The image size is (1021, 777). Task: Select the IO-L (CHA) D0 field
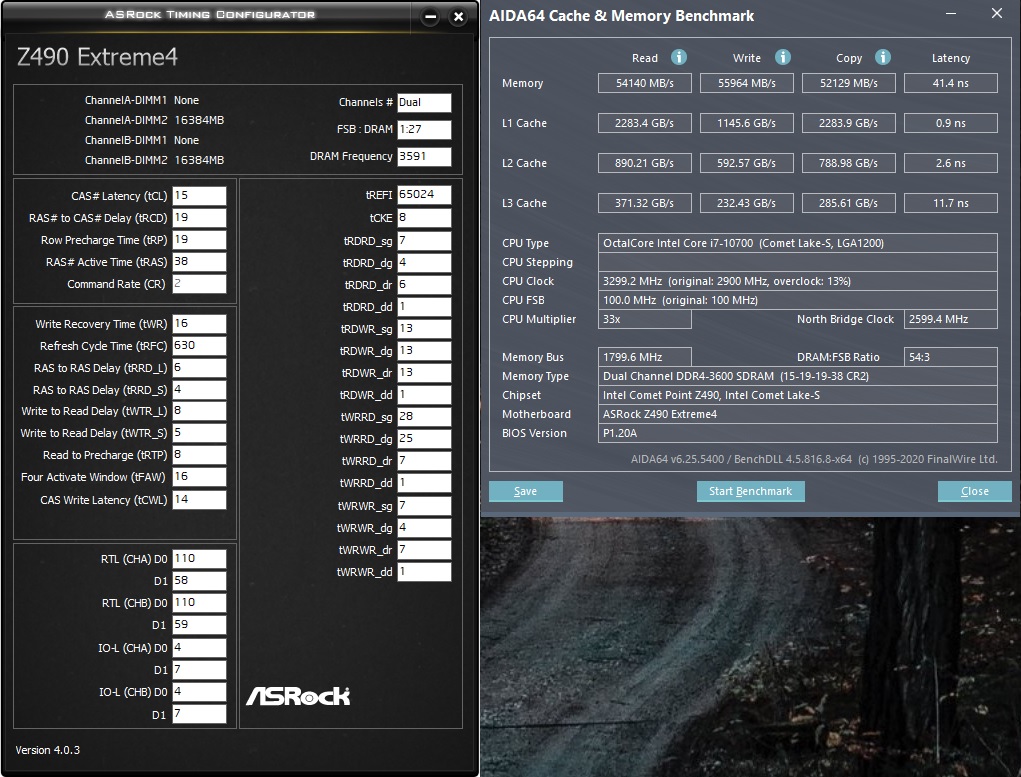click(x=199, y=648)
